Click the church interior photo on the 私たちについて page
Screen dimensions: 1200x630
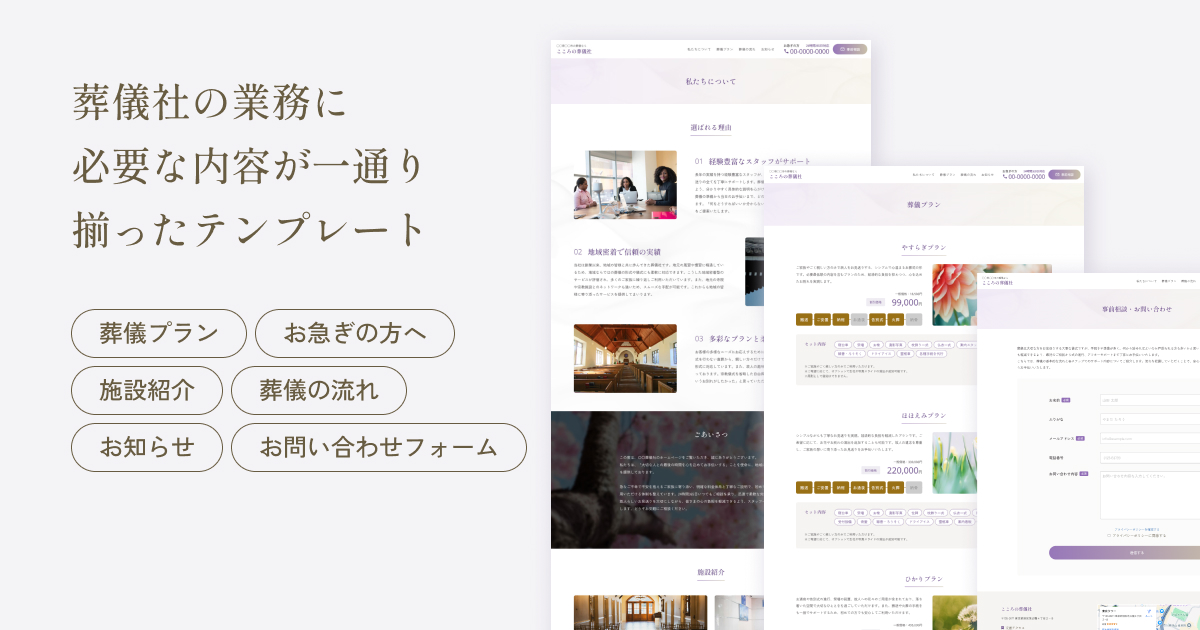[x=625, y=358]
